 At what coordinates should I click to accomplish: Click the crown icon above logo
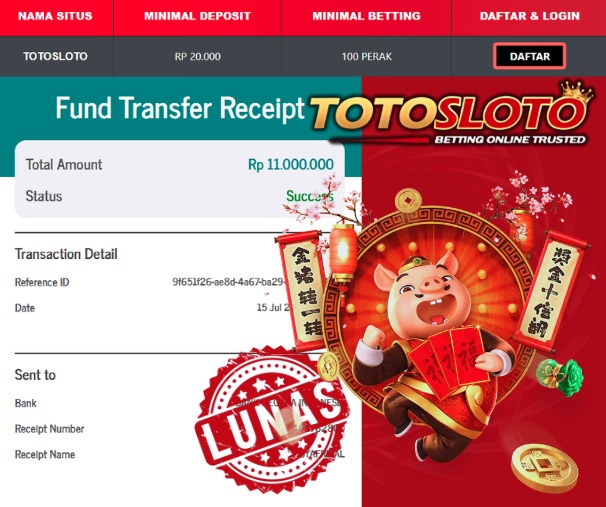coord(576,92)
